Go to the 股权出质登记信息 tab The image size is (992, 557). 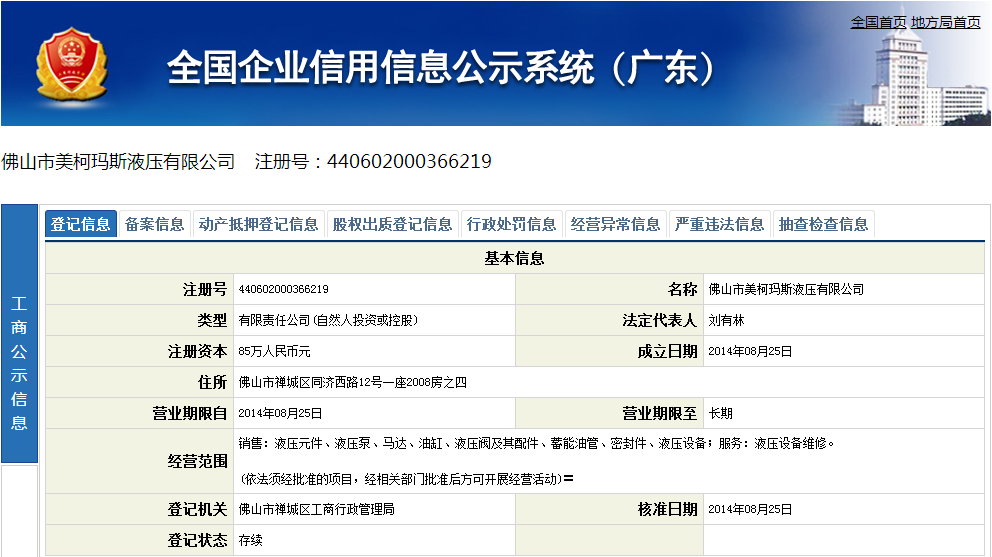[393, 224]
